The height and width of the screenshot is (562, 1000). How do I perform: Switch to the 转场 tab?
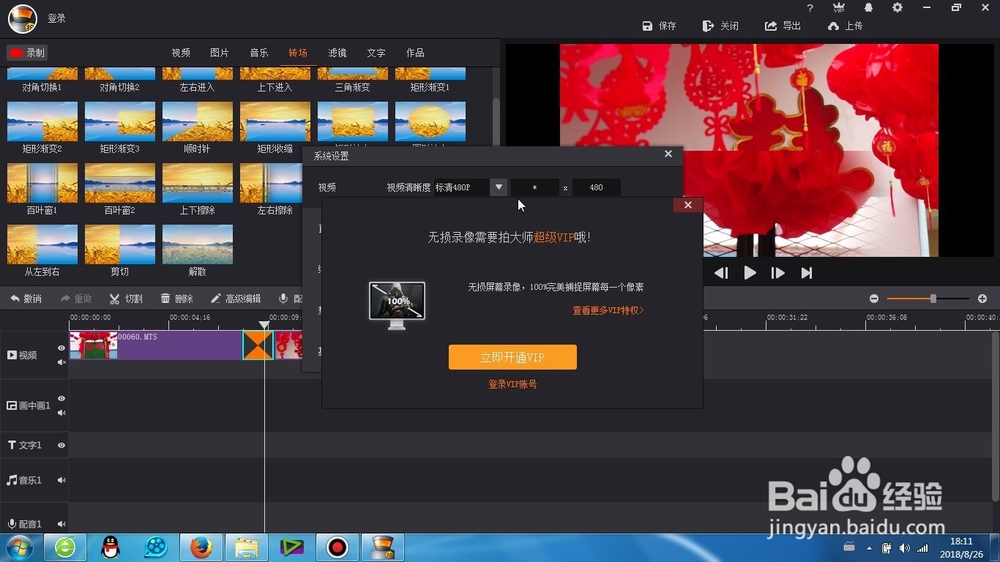pyautogui.click(x=298, y=53)
